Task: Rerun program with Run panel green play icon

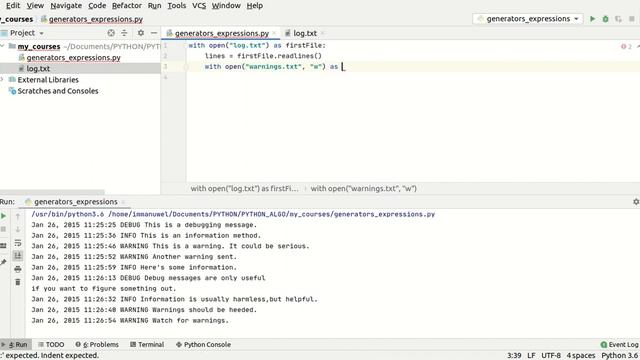Action: coord(4,216)
